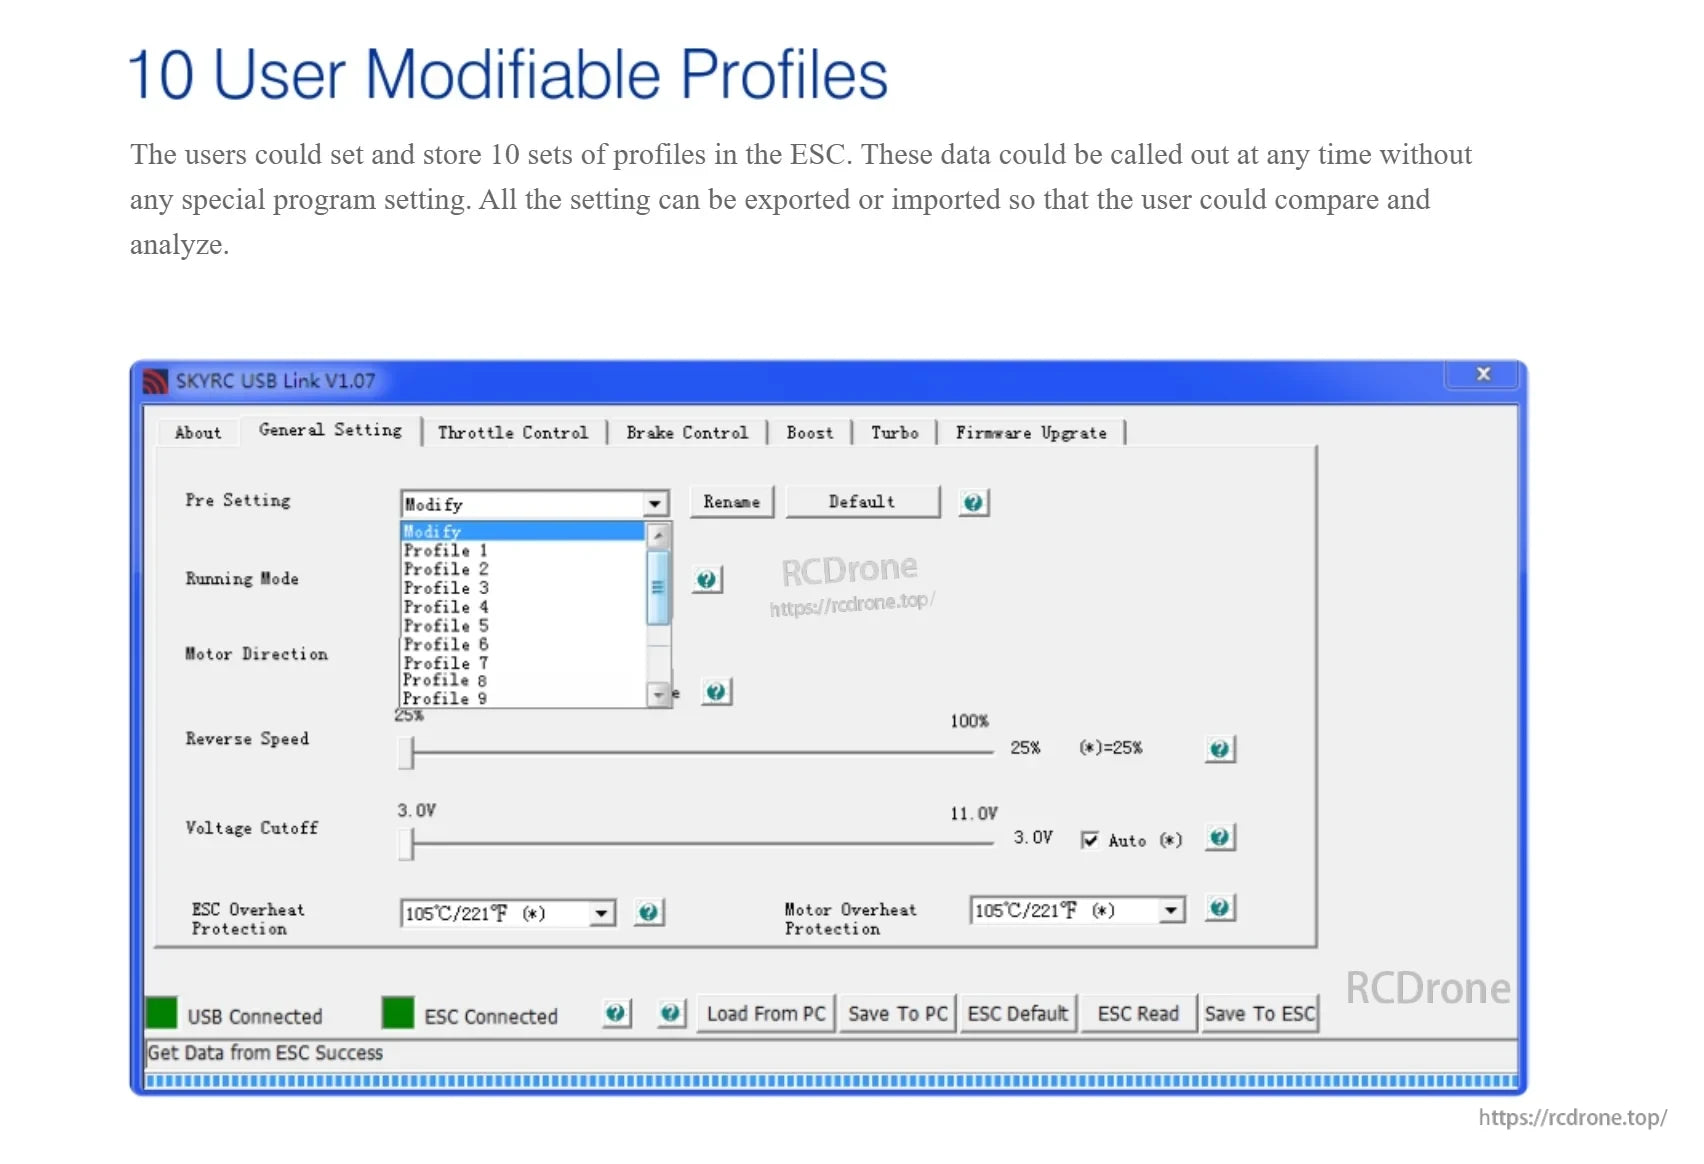
Task: Pick Profile 5 from the preset list
Action: 522,626
